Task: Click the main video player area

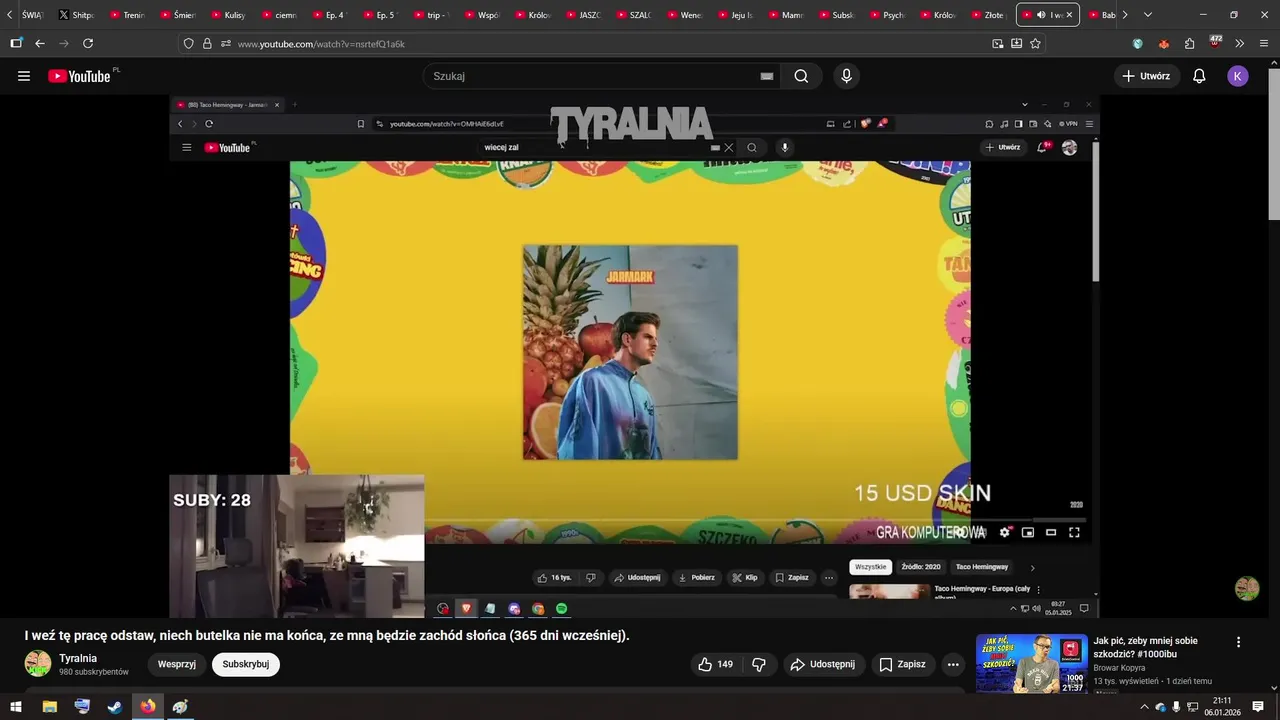Action: (634, 357)
